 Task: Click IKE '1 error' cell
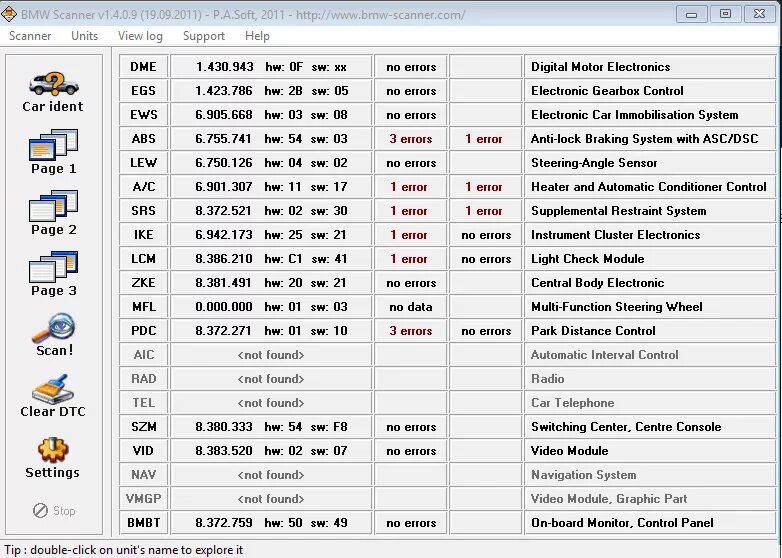tap(411, 234)
